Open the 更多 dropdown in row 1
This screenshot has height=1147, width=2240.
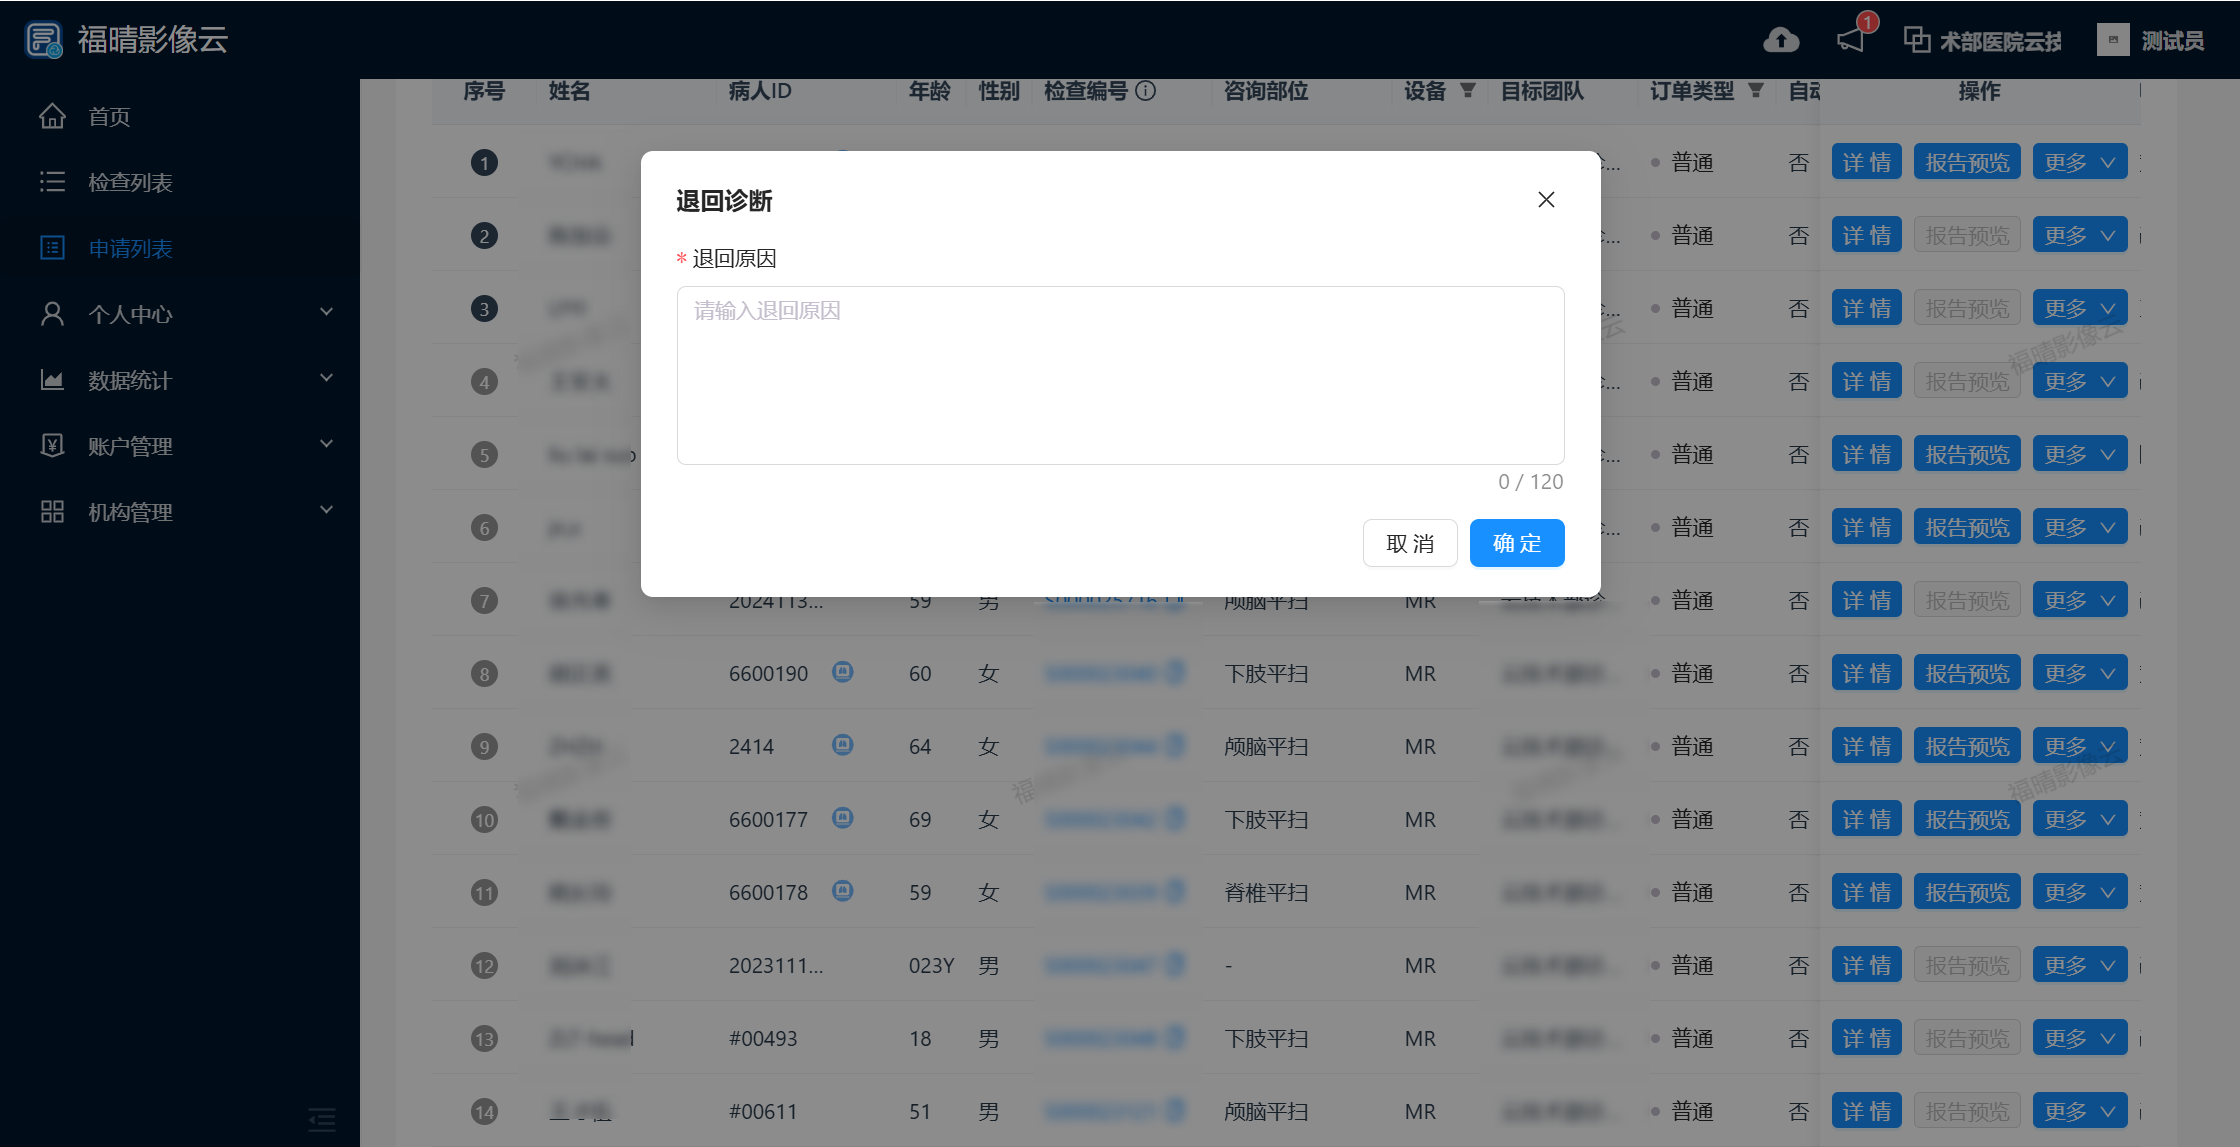[x=2079, y=162]
